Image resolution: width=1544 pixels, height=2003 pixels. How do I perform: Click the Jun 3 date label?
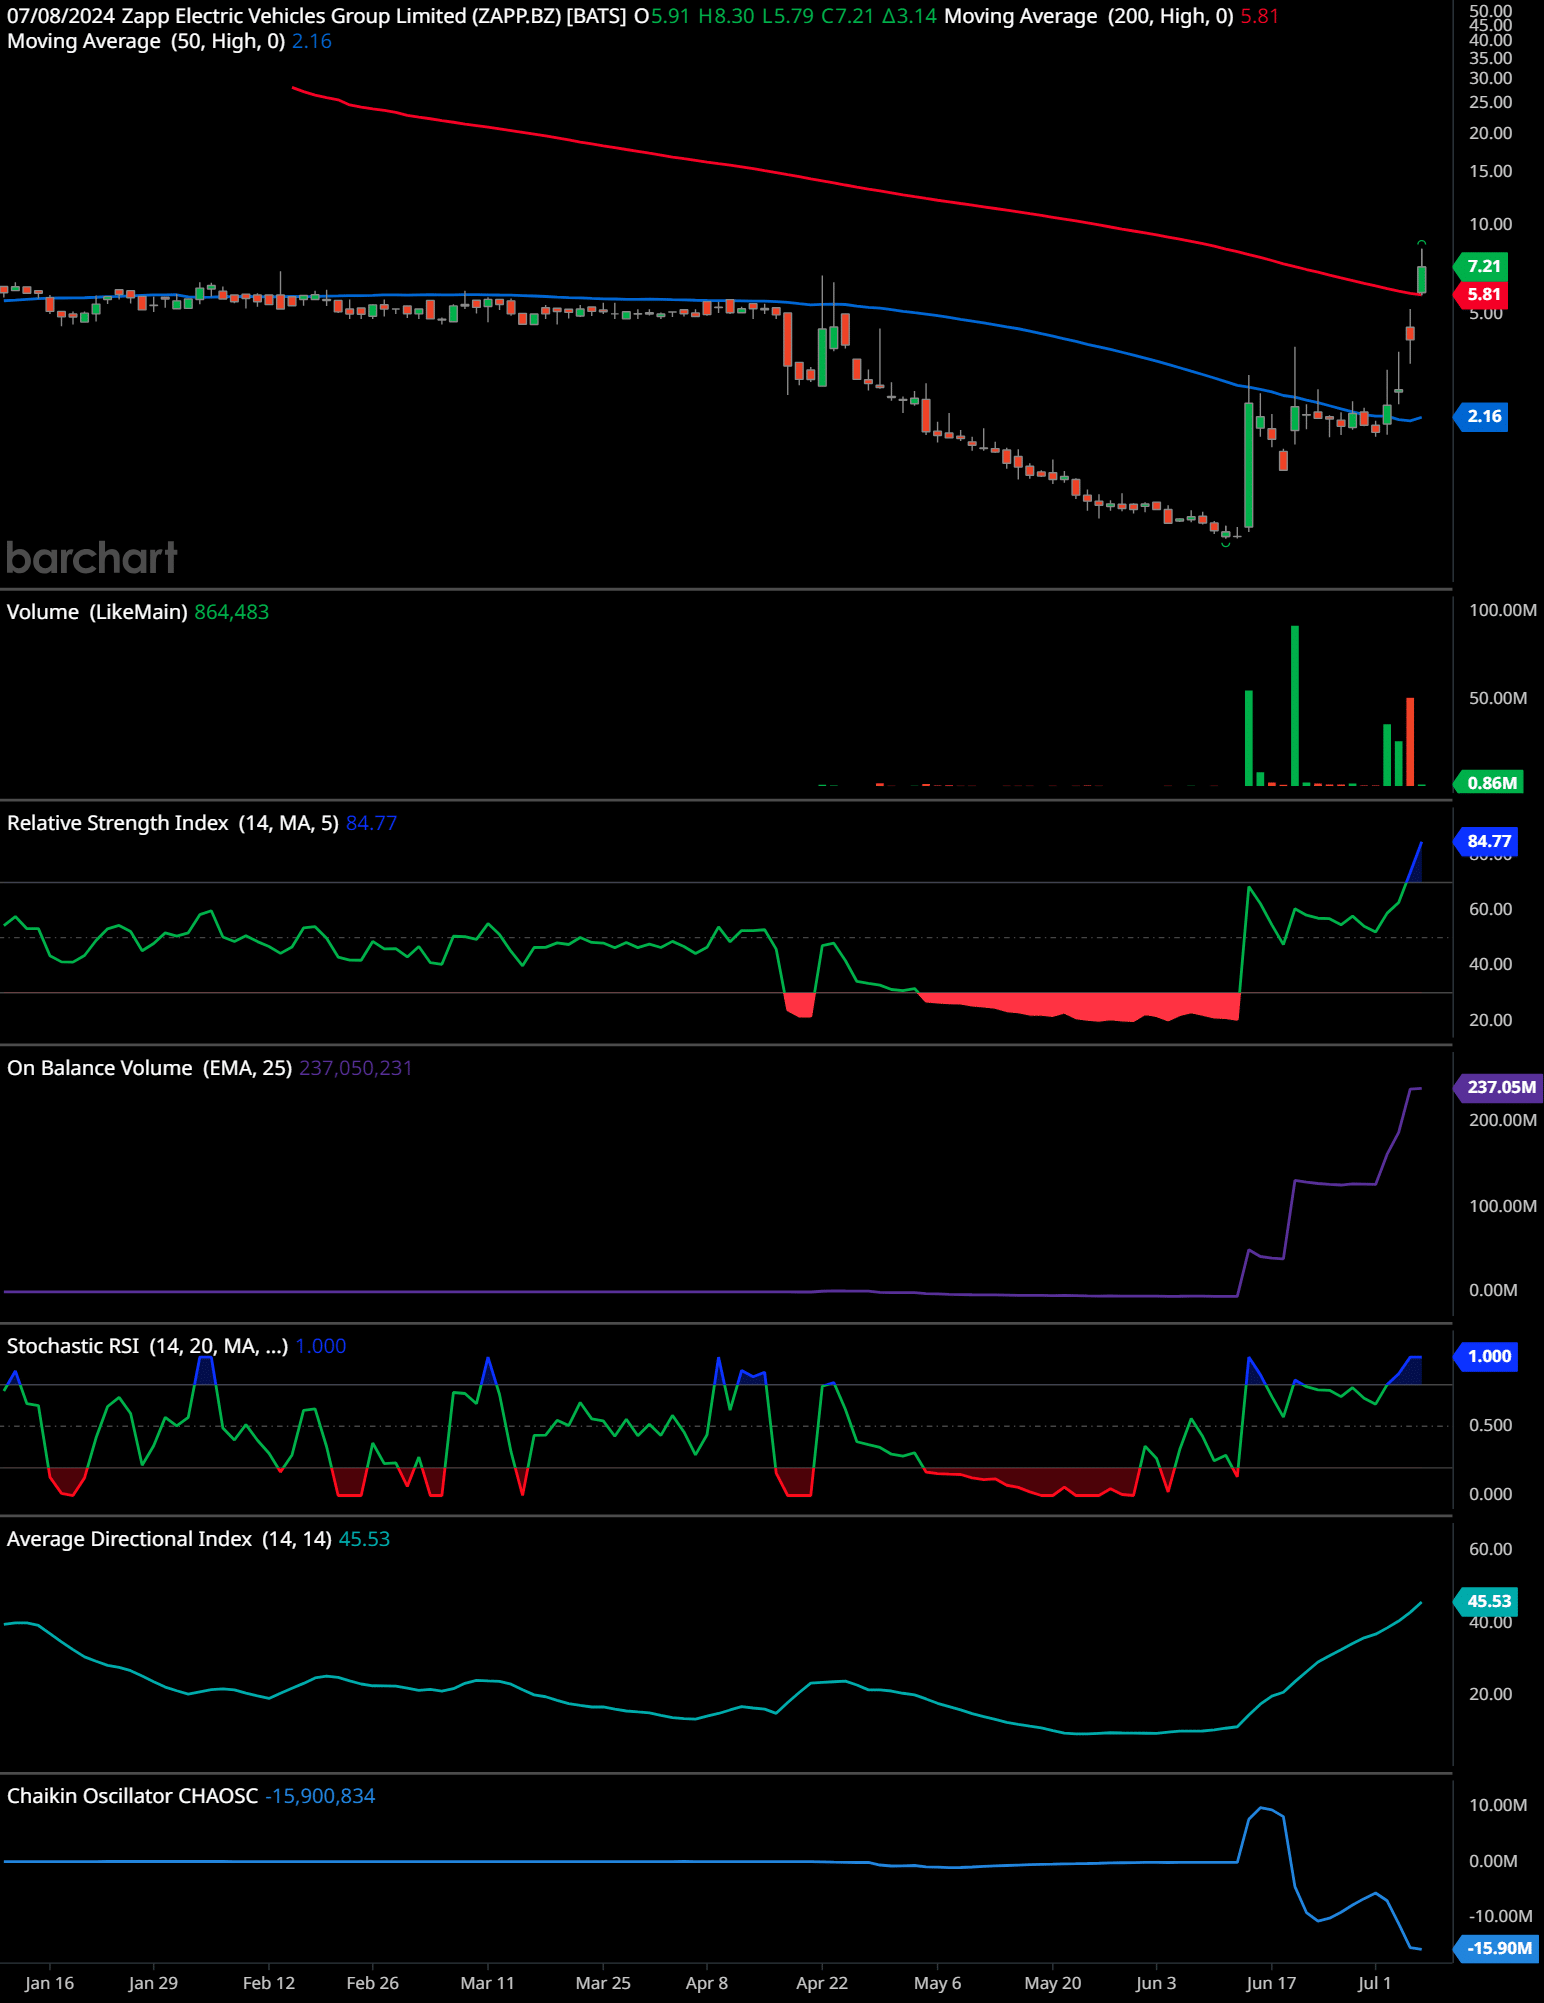click(1156, 1983)
